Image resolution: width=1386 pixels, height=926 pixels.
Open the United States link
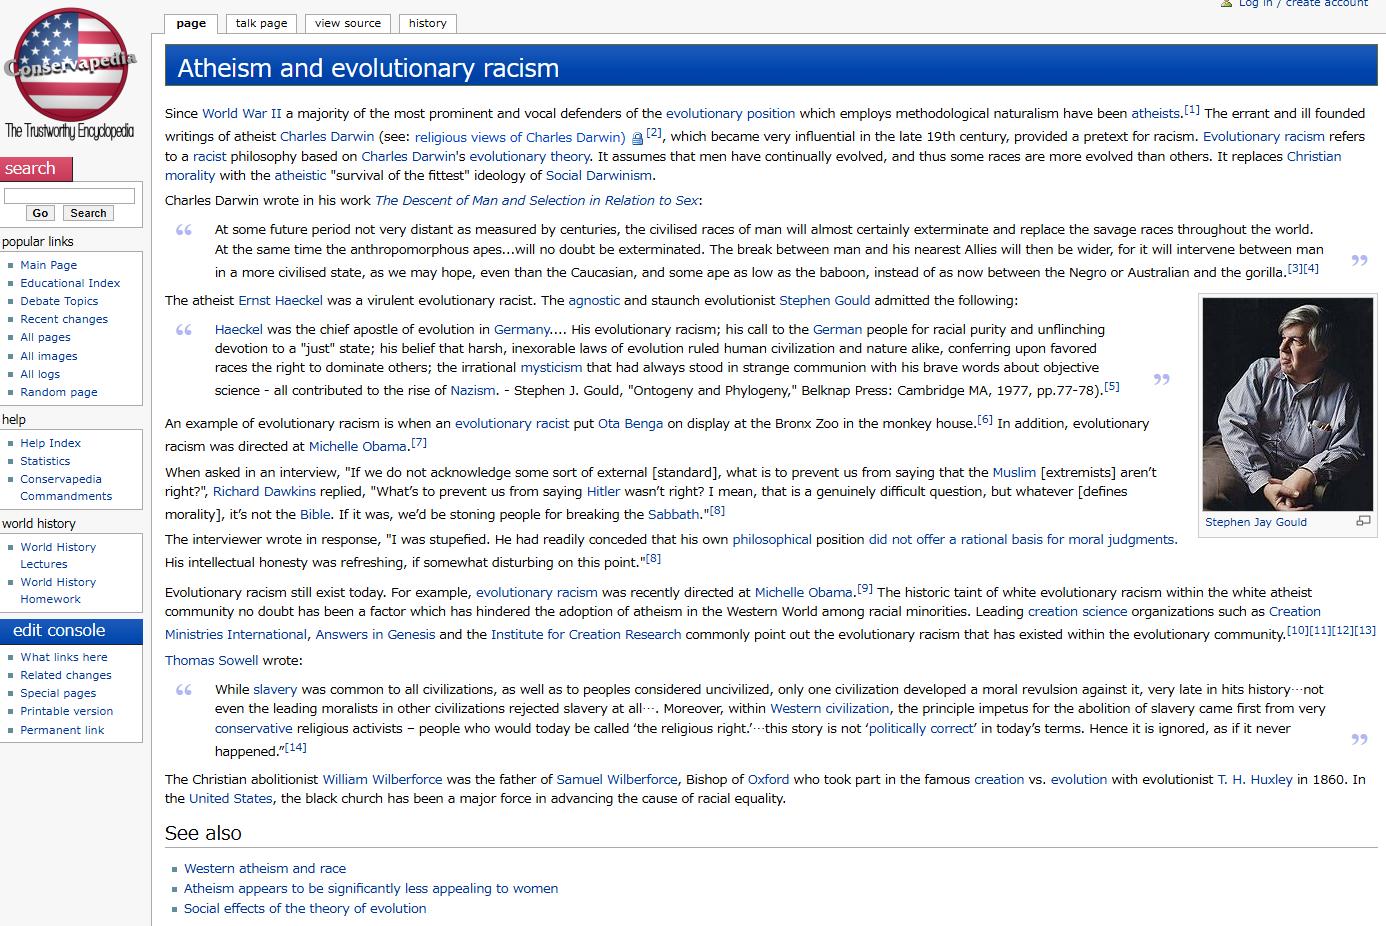coord(231,799)
